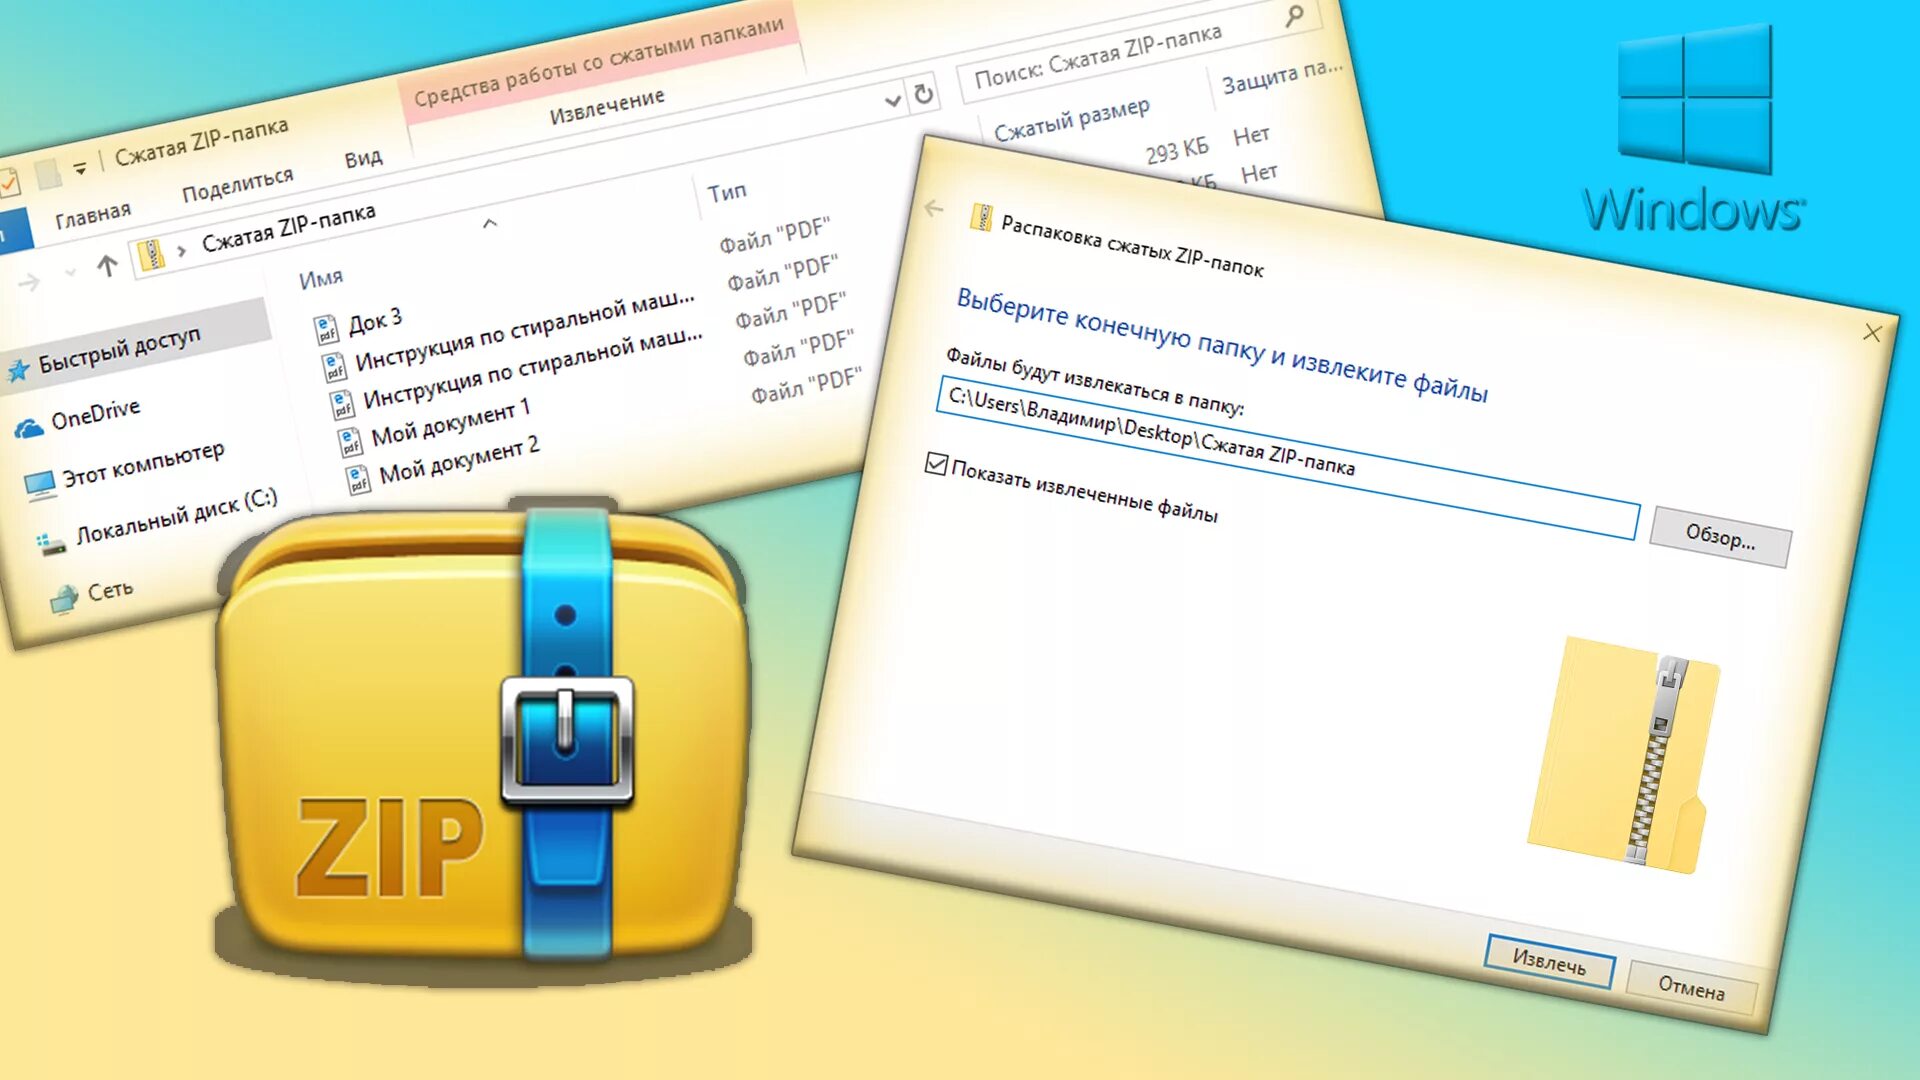1920x1080 pixels.
Task: Click This PC monitor icon
Action: pyautogui.click(x=40, y=485)
